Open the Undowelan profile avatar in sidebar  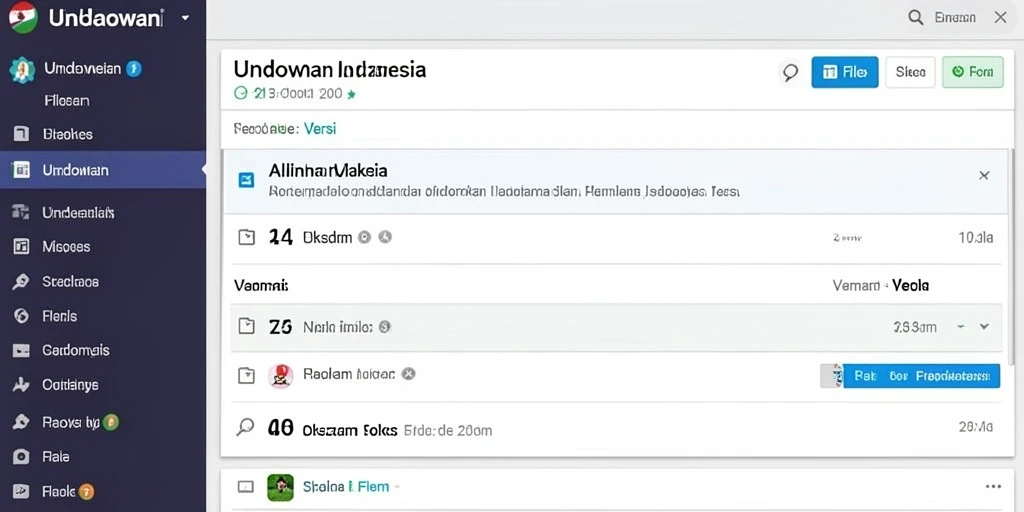(22, 70)
